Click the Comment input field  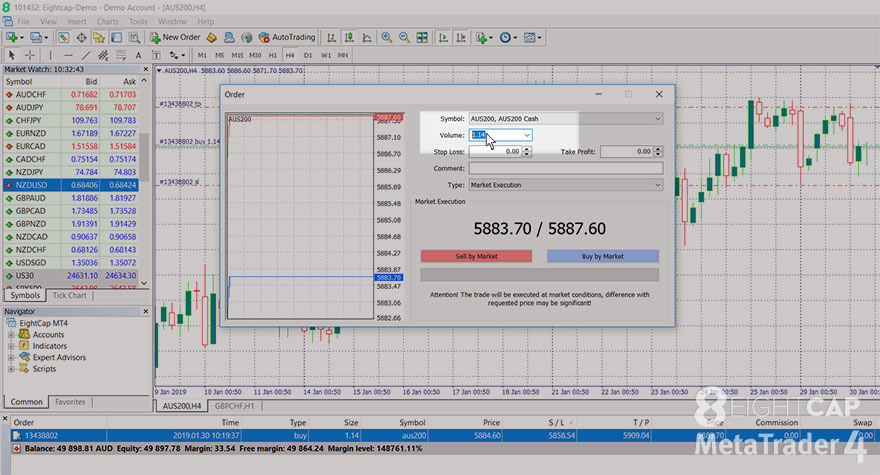tap(566, 168)
